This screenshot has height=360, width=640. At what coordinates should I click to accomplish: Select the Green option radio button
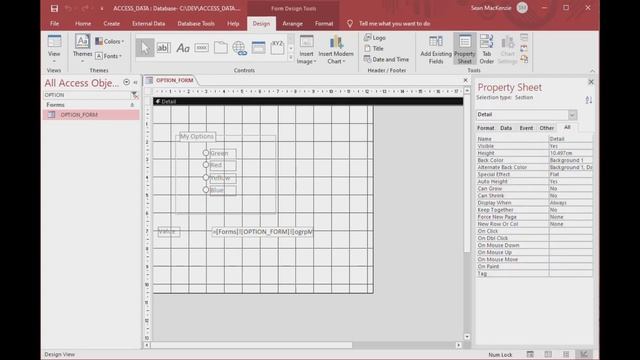(x=206, y=153)
